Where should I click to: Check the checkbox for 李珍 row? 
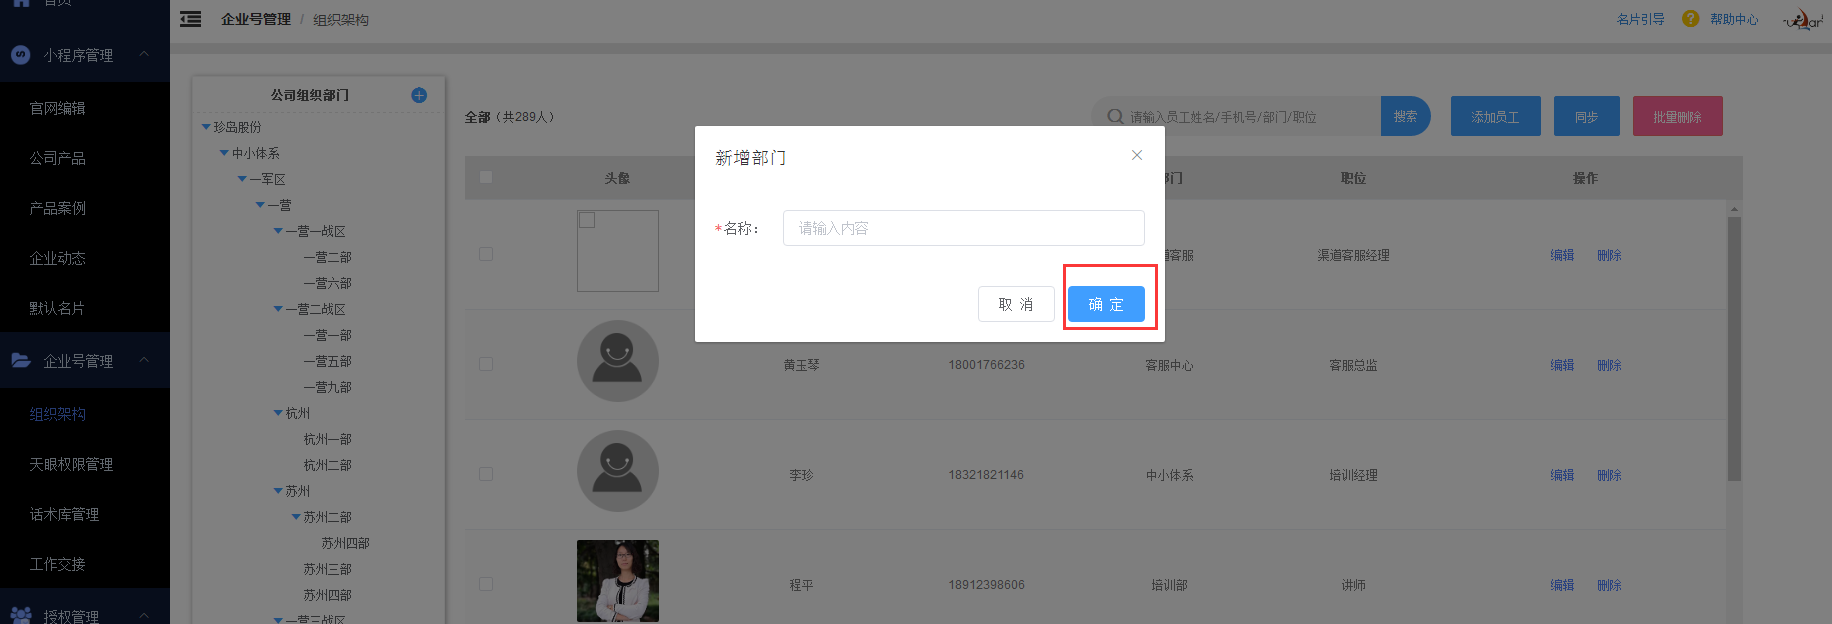point(486,474)
